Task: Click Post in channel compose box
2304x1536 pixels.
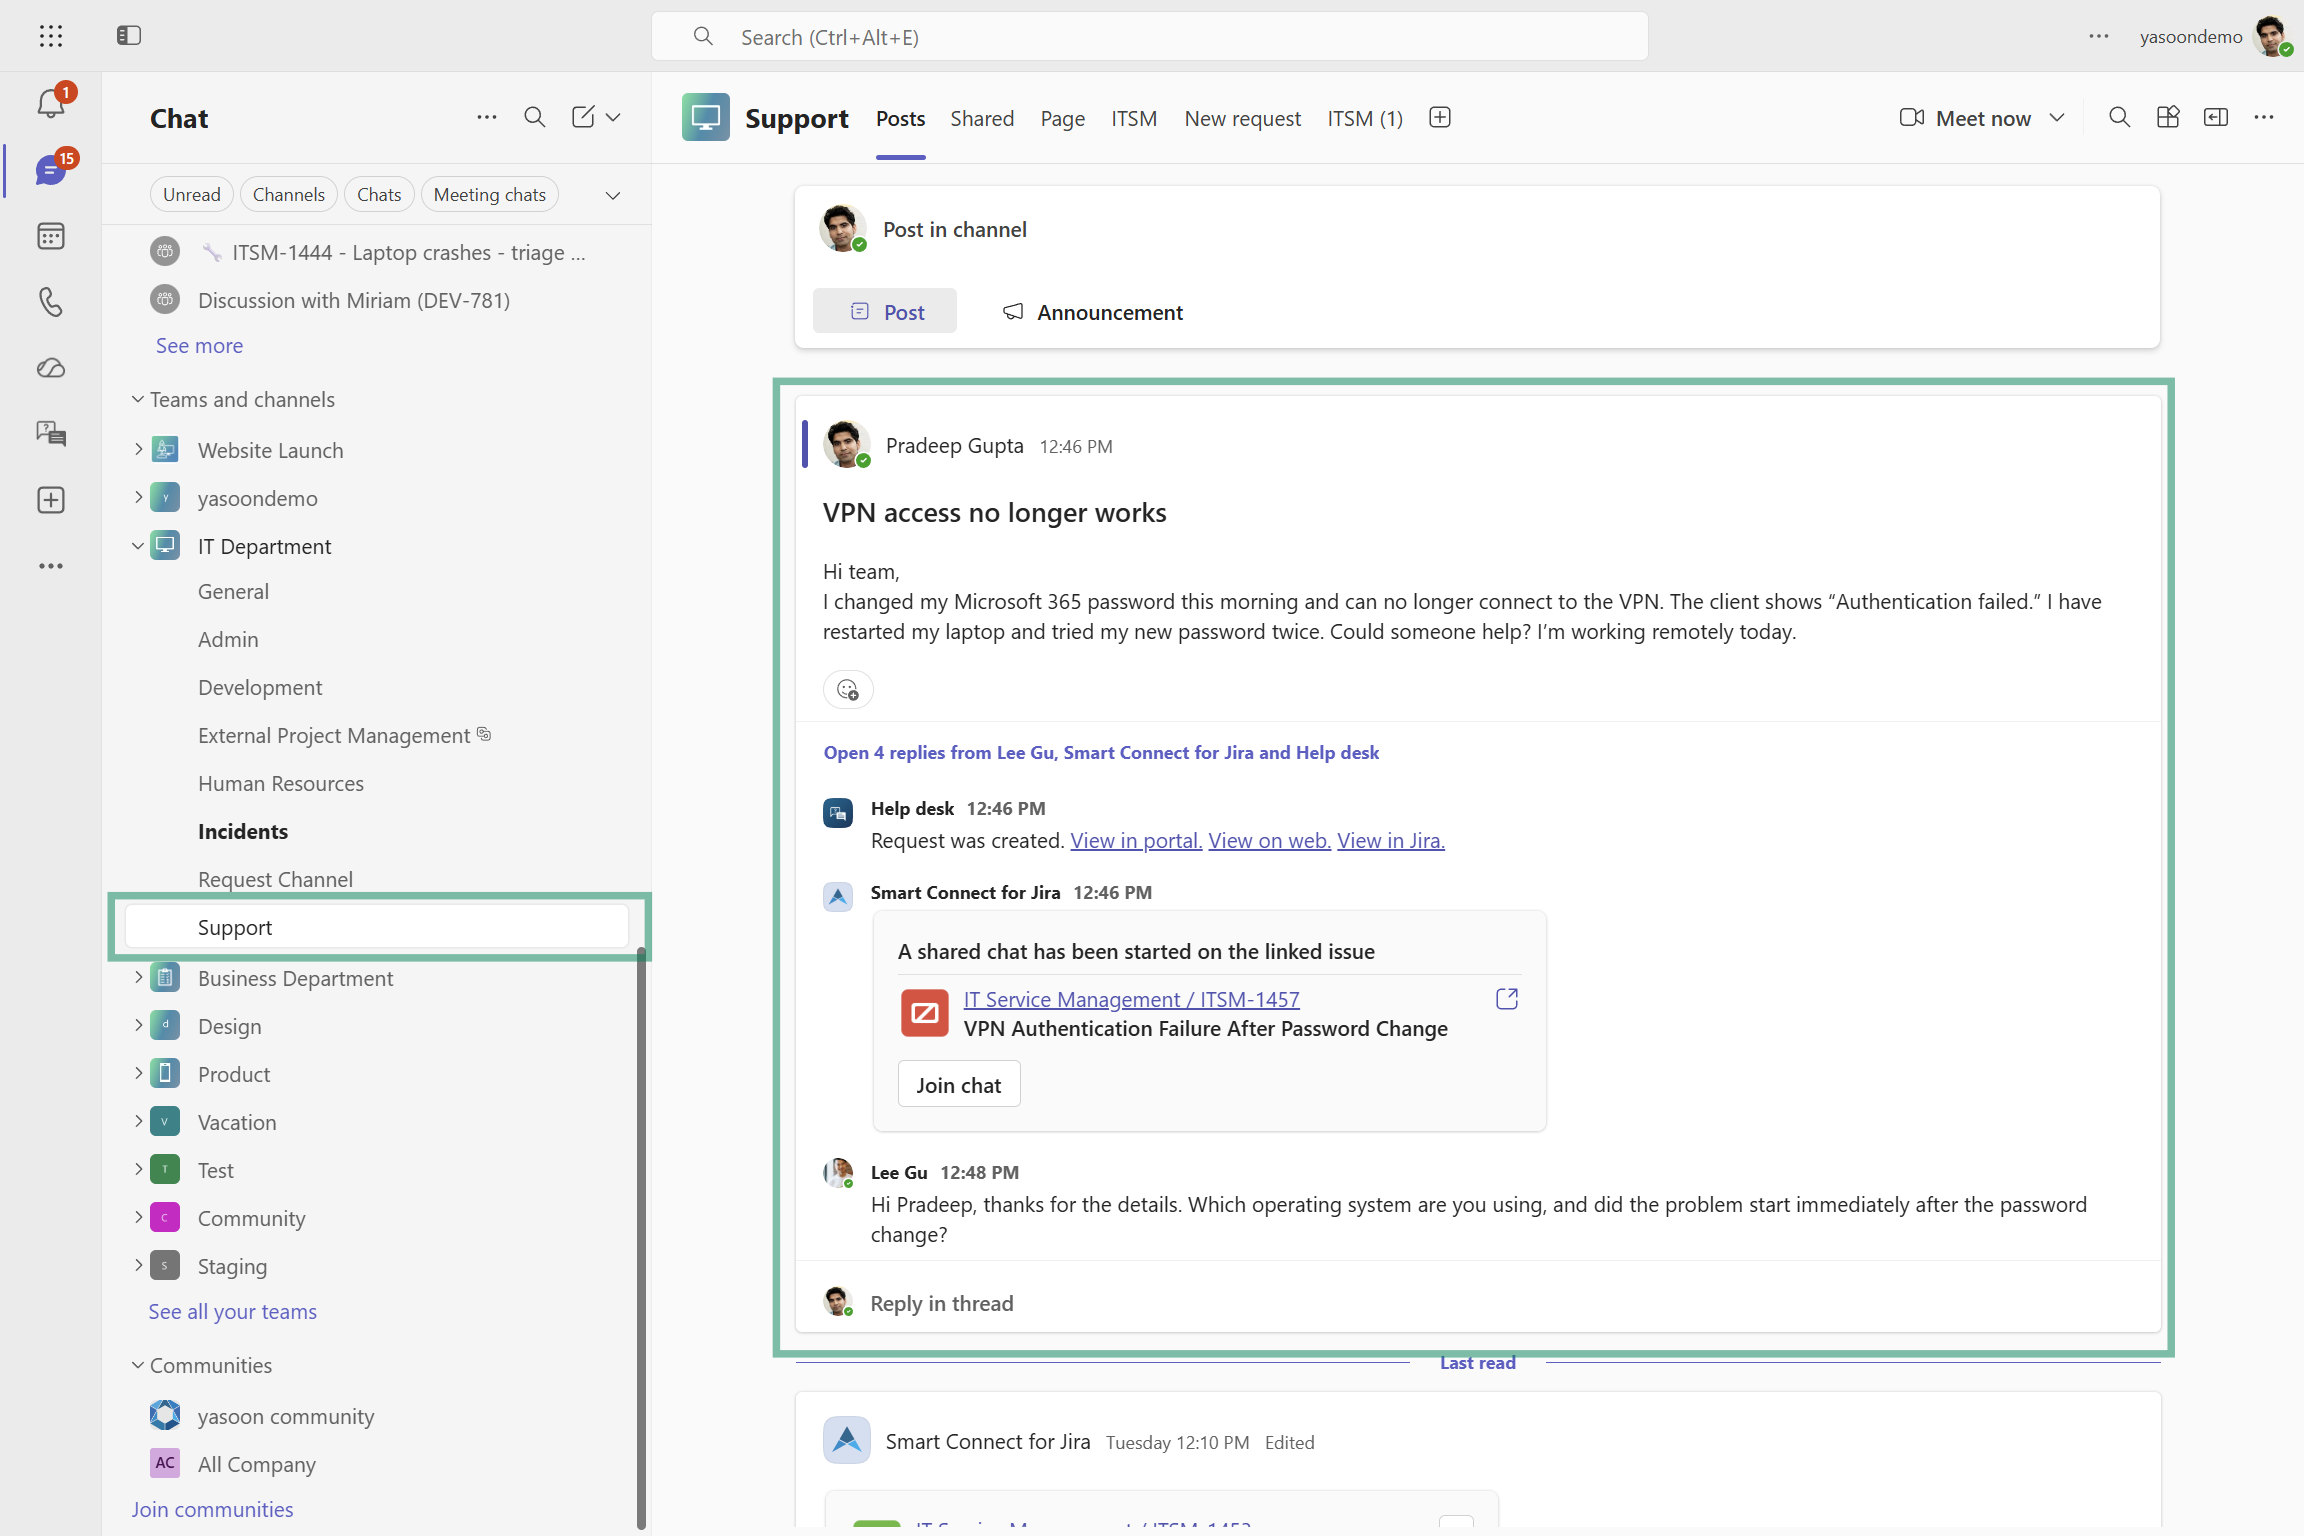Action: click(955, 230)
